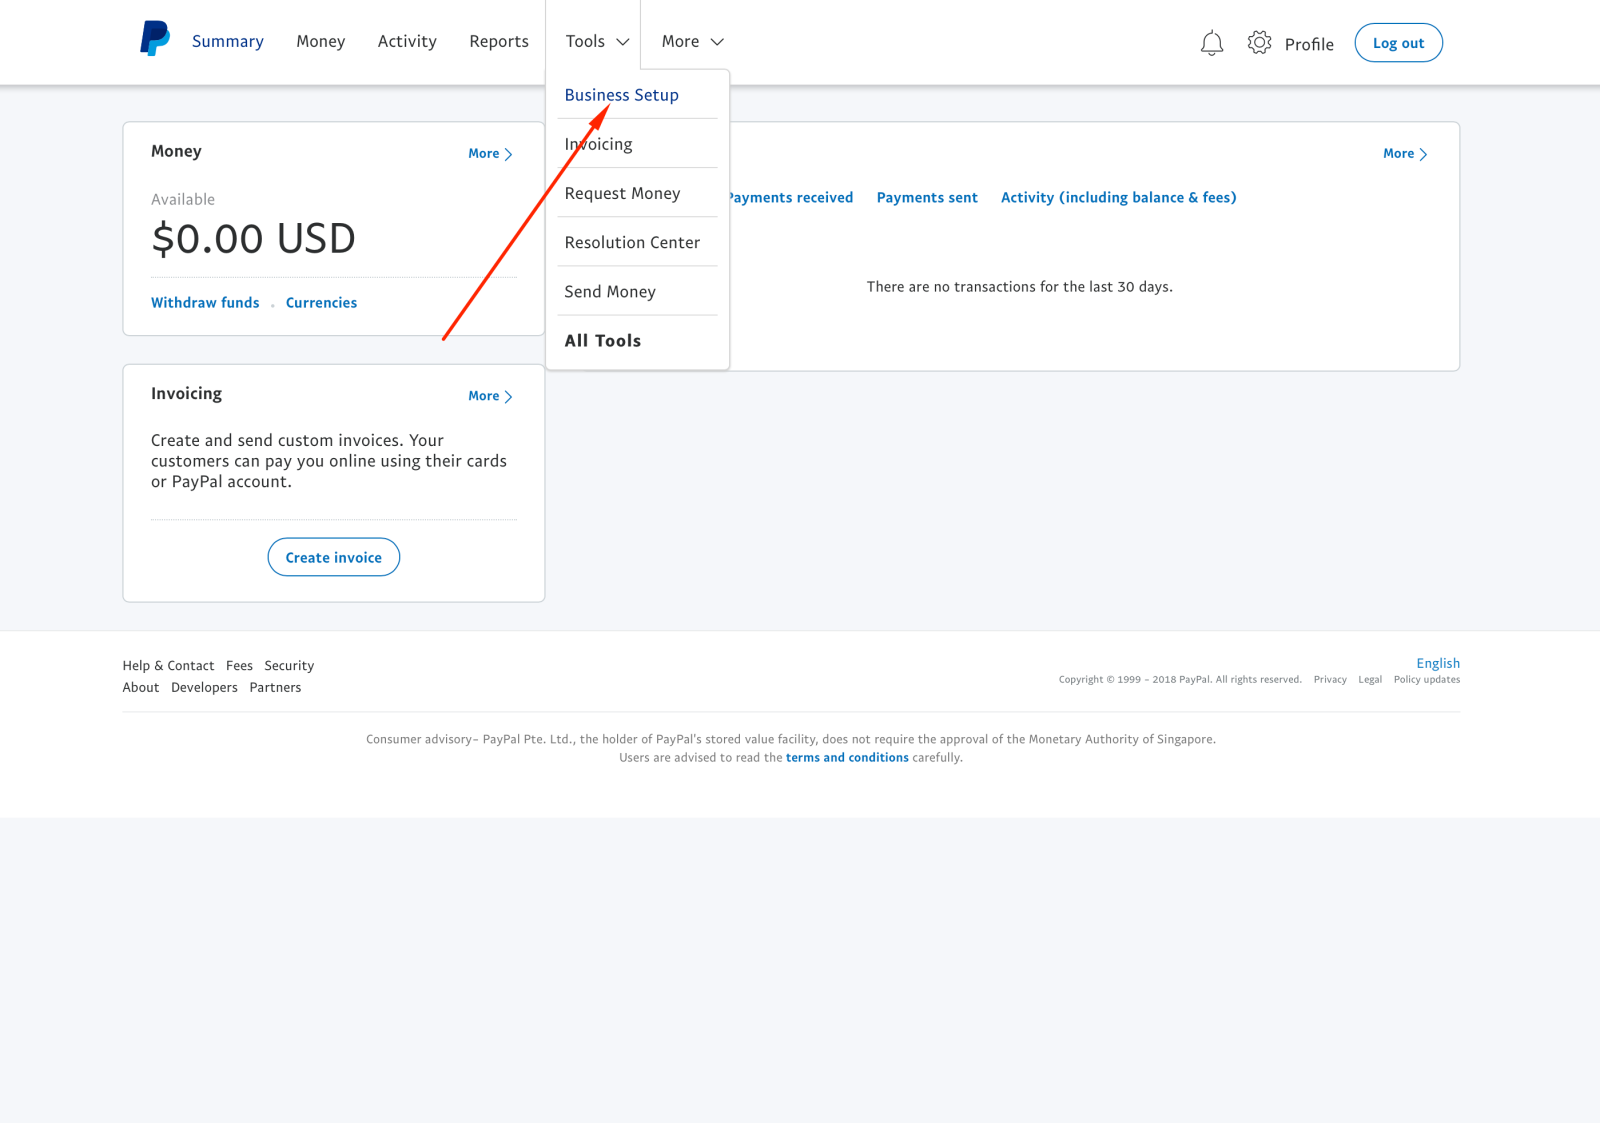This screenshot has width=1600, height=1123.
Task: Click the PayPal logo icon
Action: coord(155,39)
